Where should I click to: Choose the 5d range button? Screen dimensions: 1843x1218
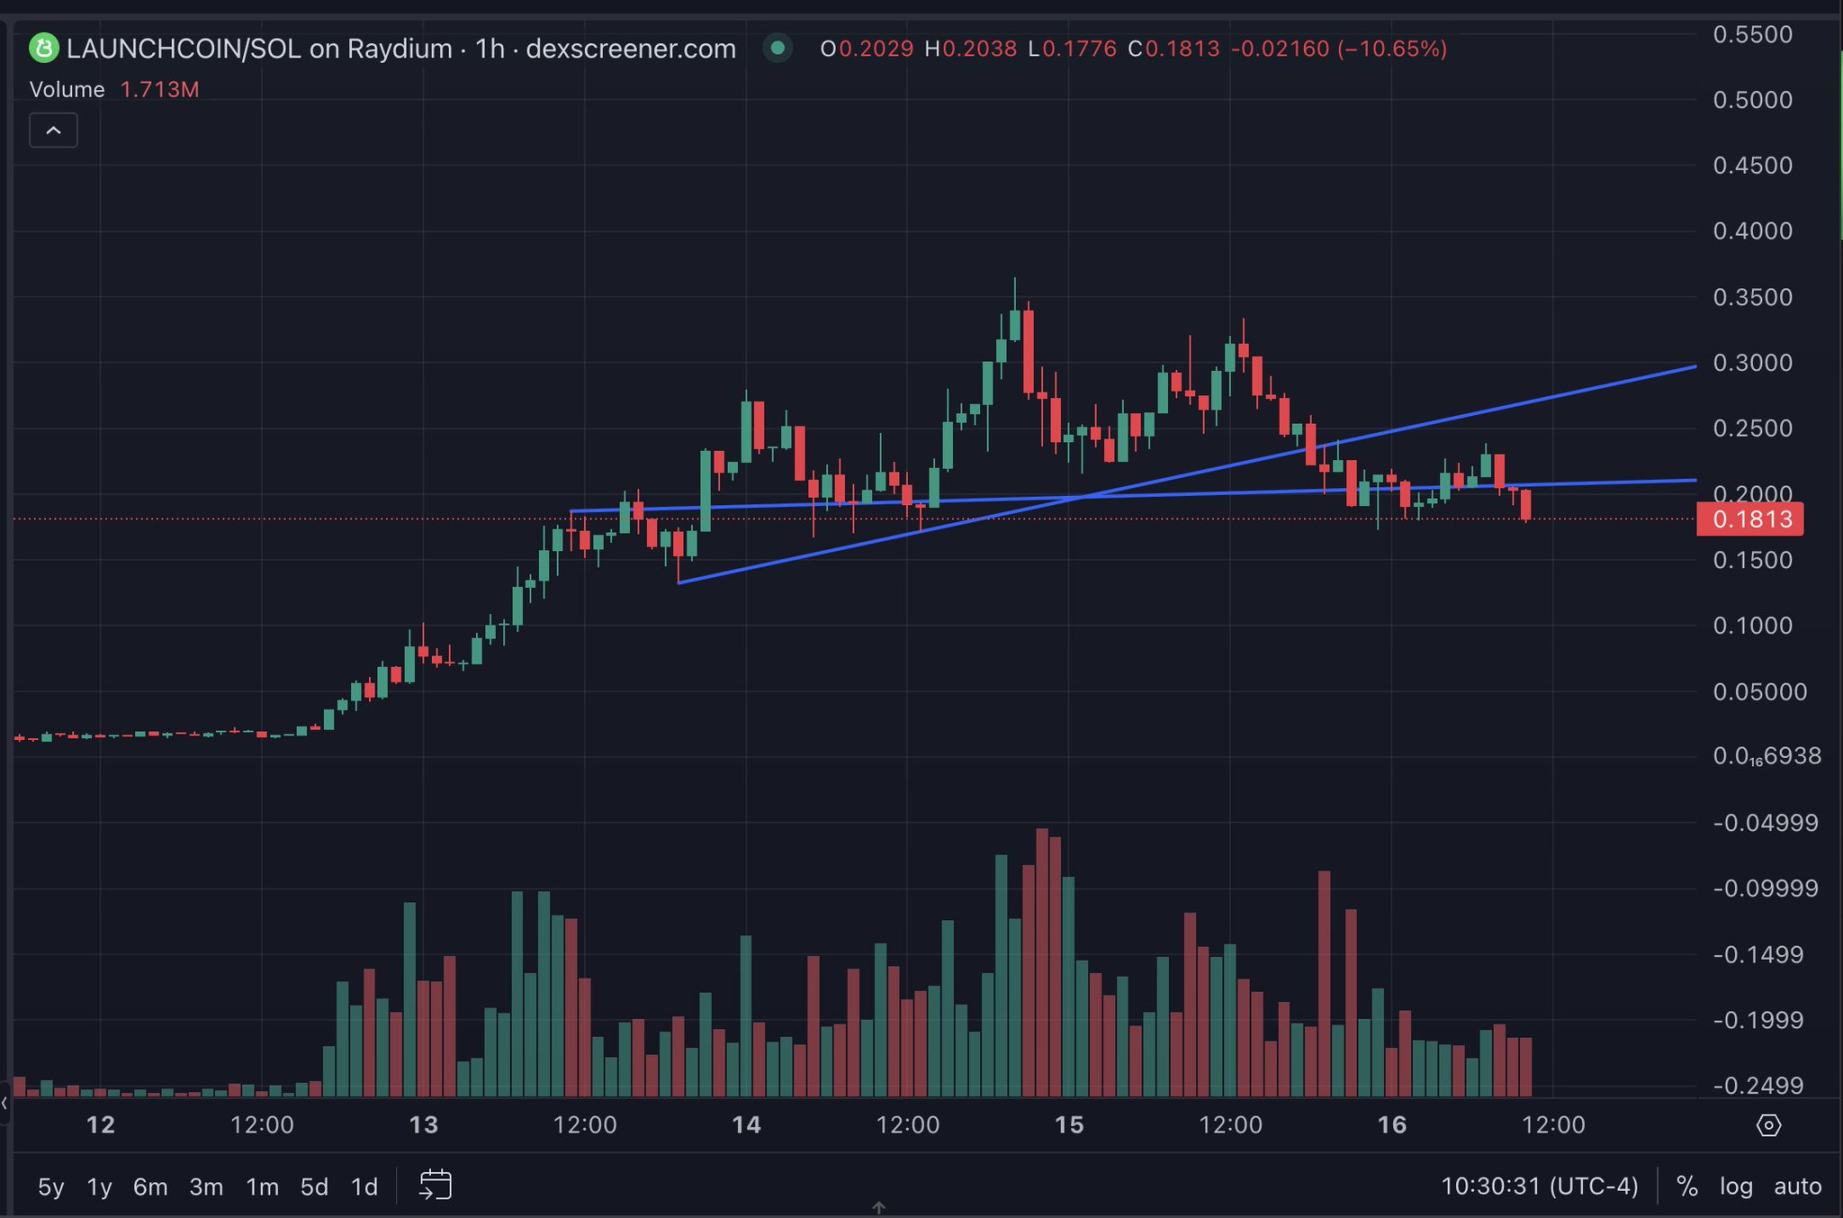pyautogui.click(x=314, y=1186)
